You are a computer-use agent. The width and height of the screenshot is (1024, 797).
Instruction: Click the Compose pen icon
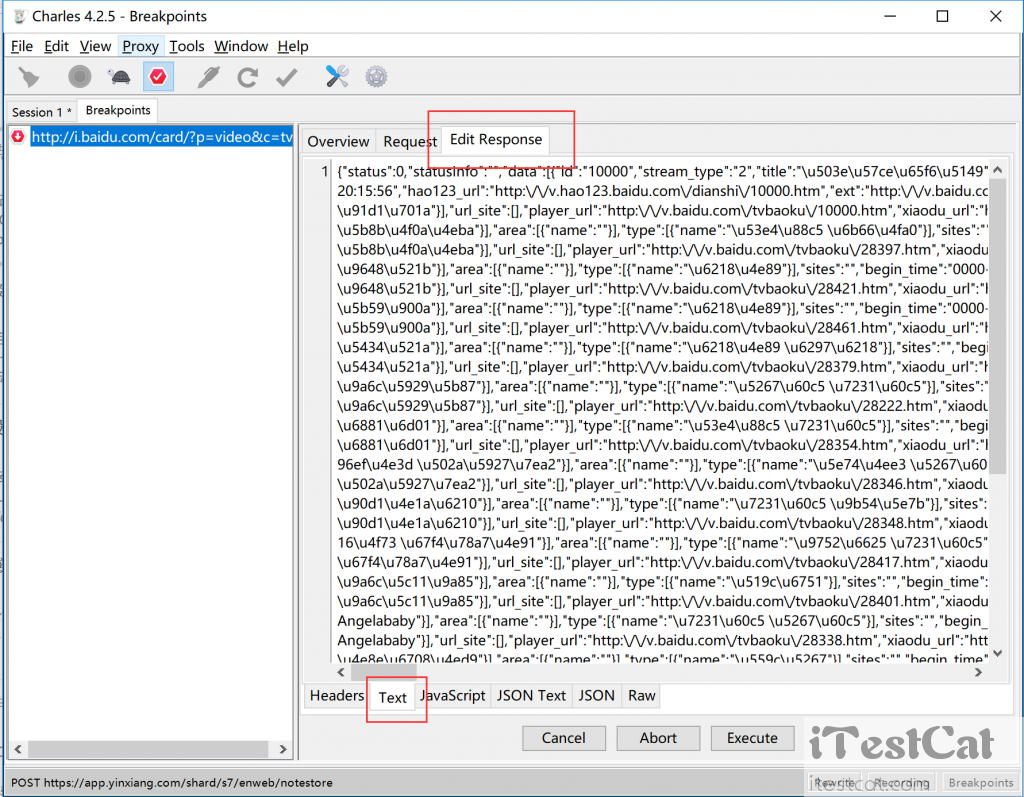click(x=208, y=77)
